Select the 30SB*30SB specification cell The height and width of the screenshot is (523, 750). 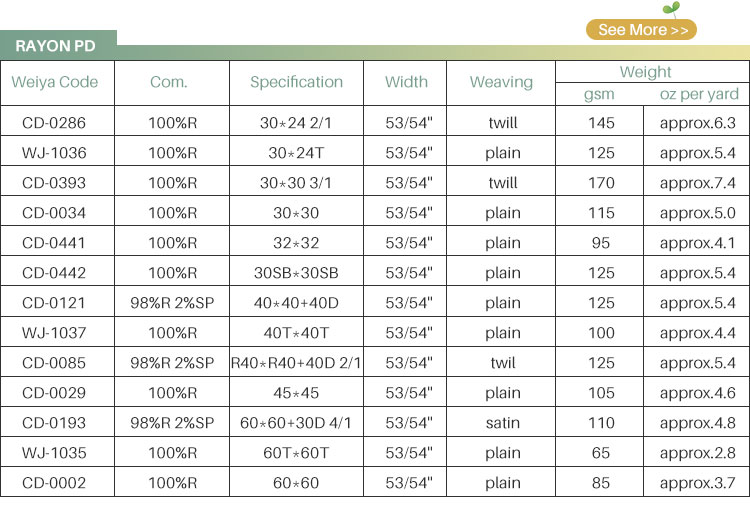pyautogui.click(x=296, y=273)
